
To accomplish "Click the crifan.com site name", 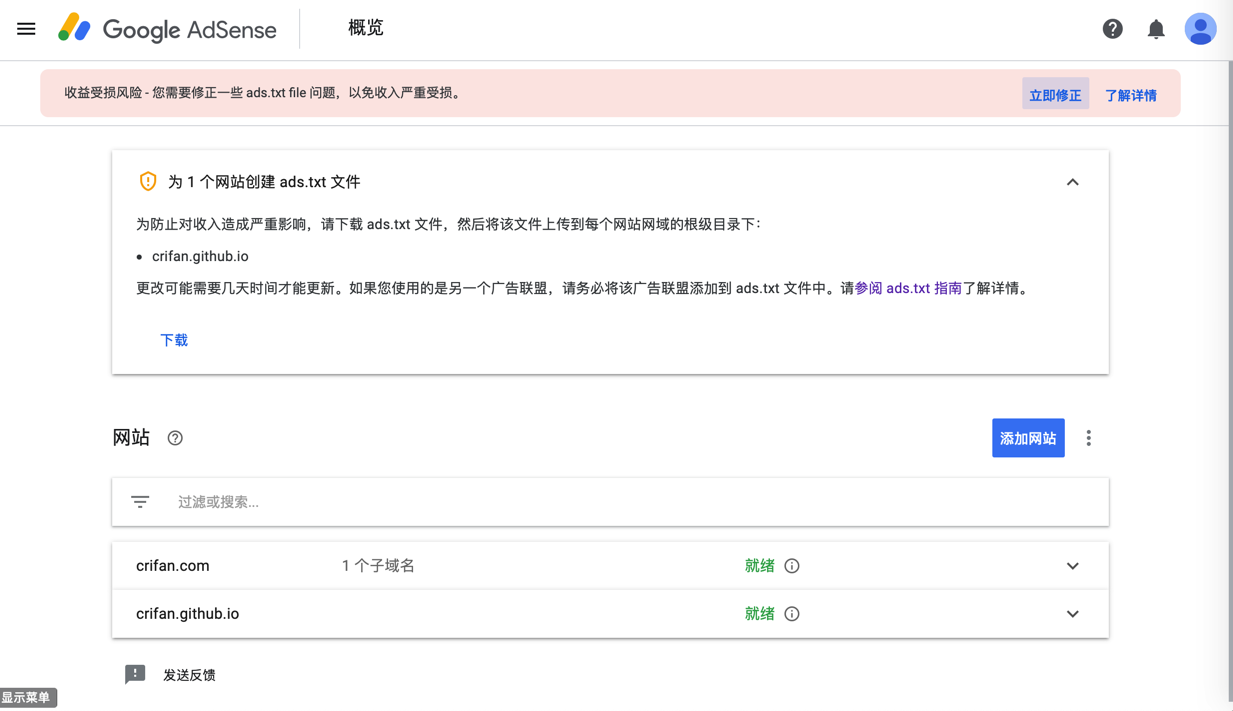I will (173, 566).
